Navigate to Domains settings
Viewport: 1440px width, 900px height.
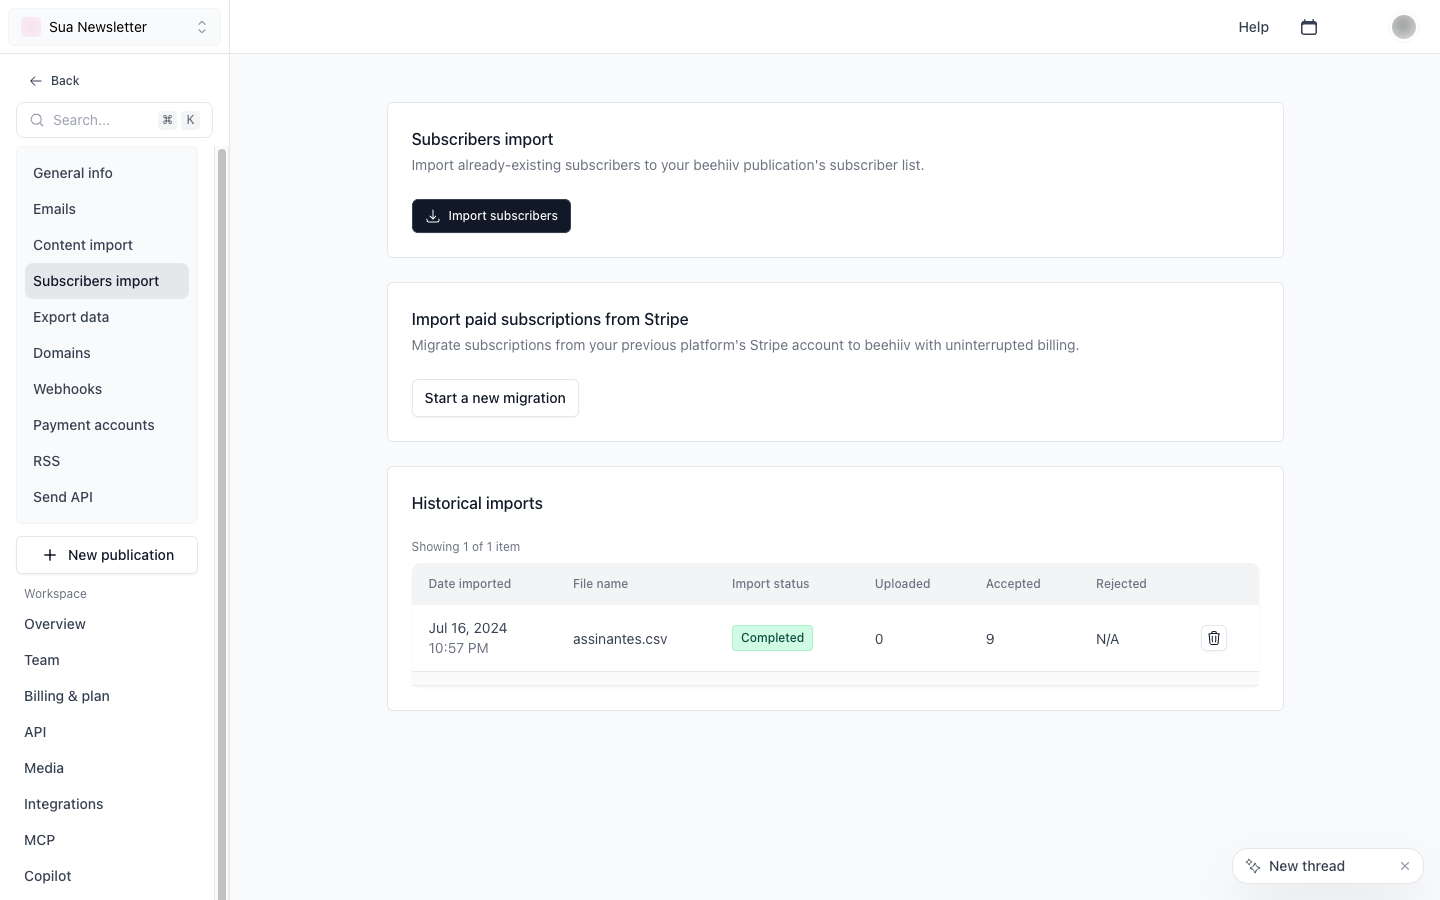click(x=107, y=353)
